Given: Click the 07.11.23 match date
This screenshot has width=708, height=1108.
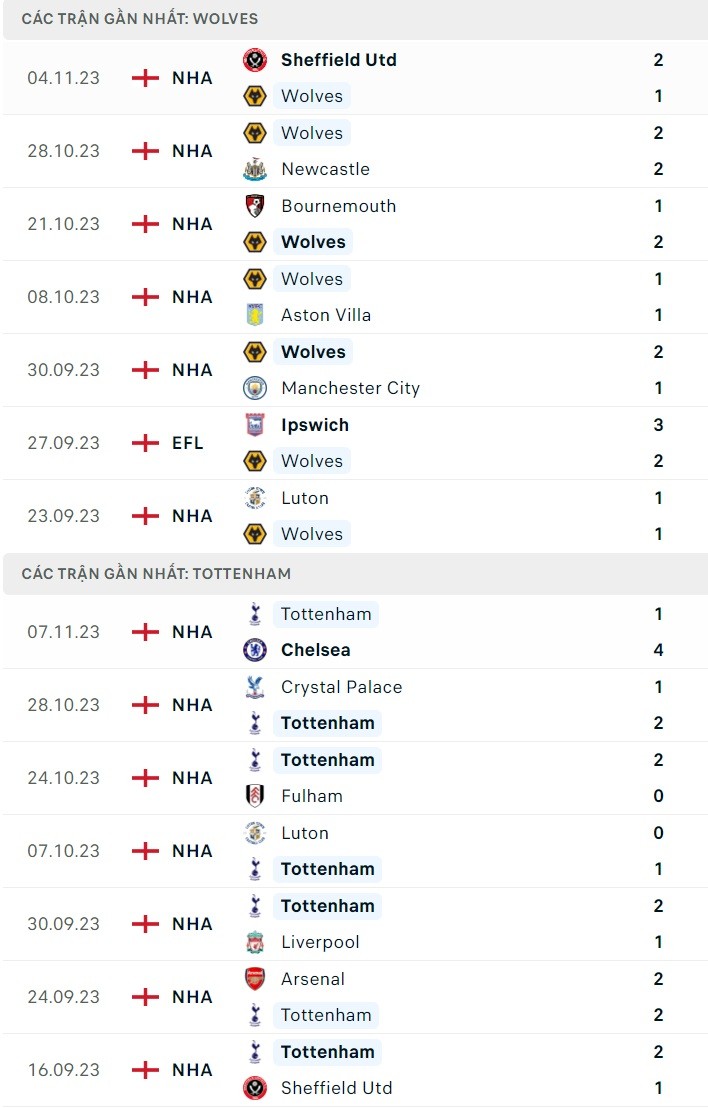Looking at the screenshot, I should tap(64, 632).
